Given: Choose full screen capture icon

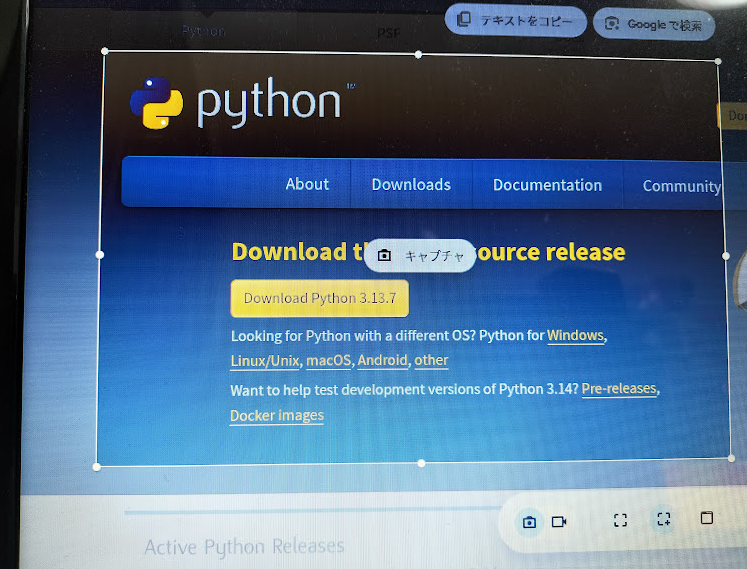Looking at the screenshot, I should 620,520.
